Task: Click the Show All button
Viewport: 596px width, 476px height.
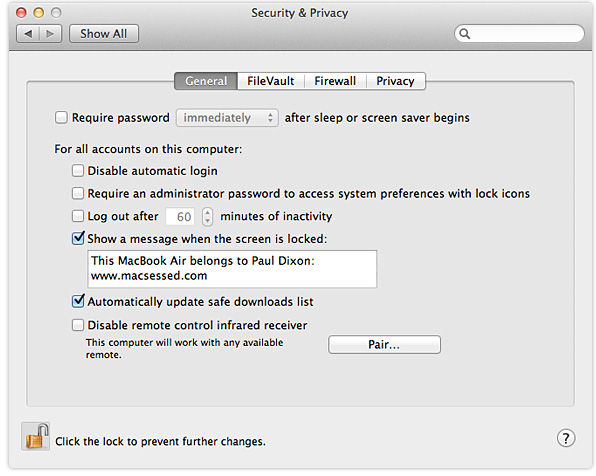Action: point(104,34)
